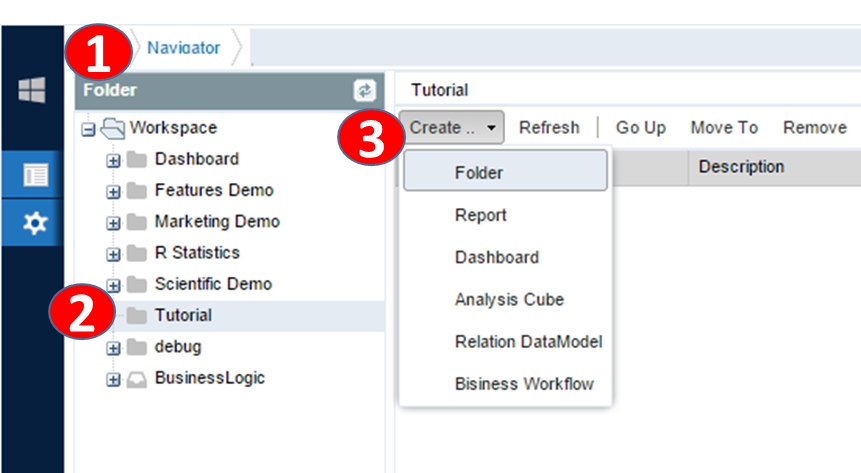The height and width of the screenshot is (473, 861).
Task: Collapse the Workspace tree node
Action: [89, 128]
